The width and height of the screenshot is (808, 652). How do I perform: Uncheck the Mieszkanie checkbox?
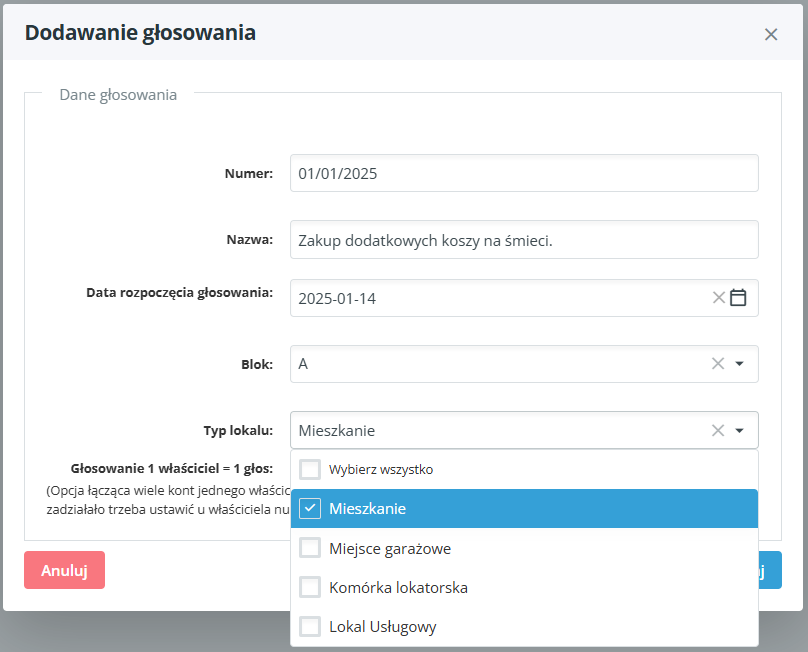310,508
